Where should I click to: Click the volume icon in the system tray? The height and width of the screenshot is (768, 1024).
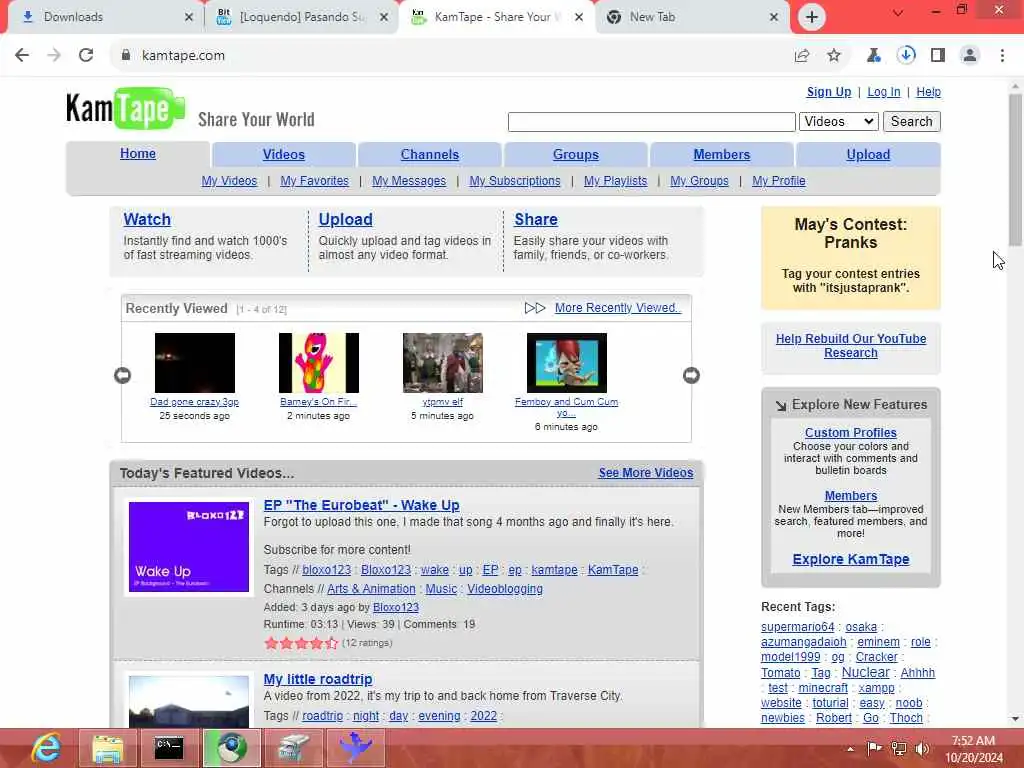tap(923, 749)
